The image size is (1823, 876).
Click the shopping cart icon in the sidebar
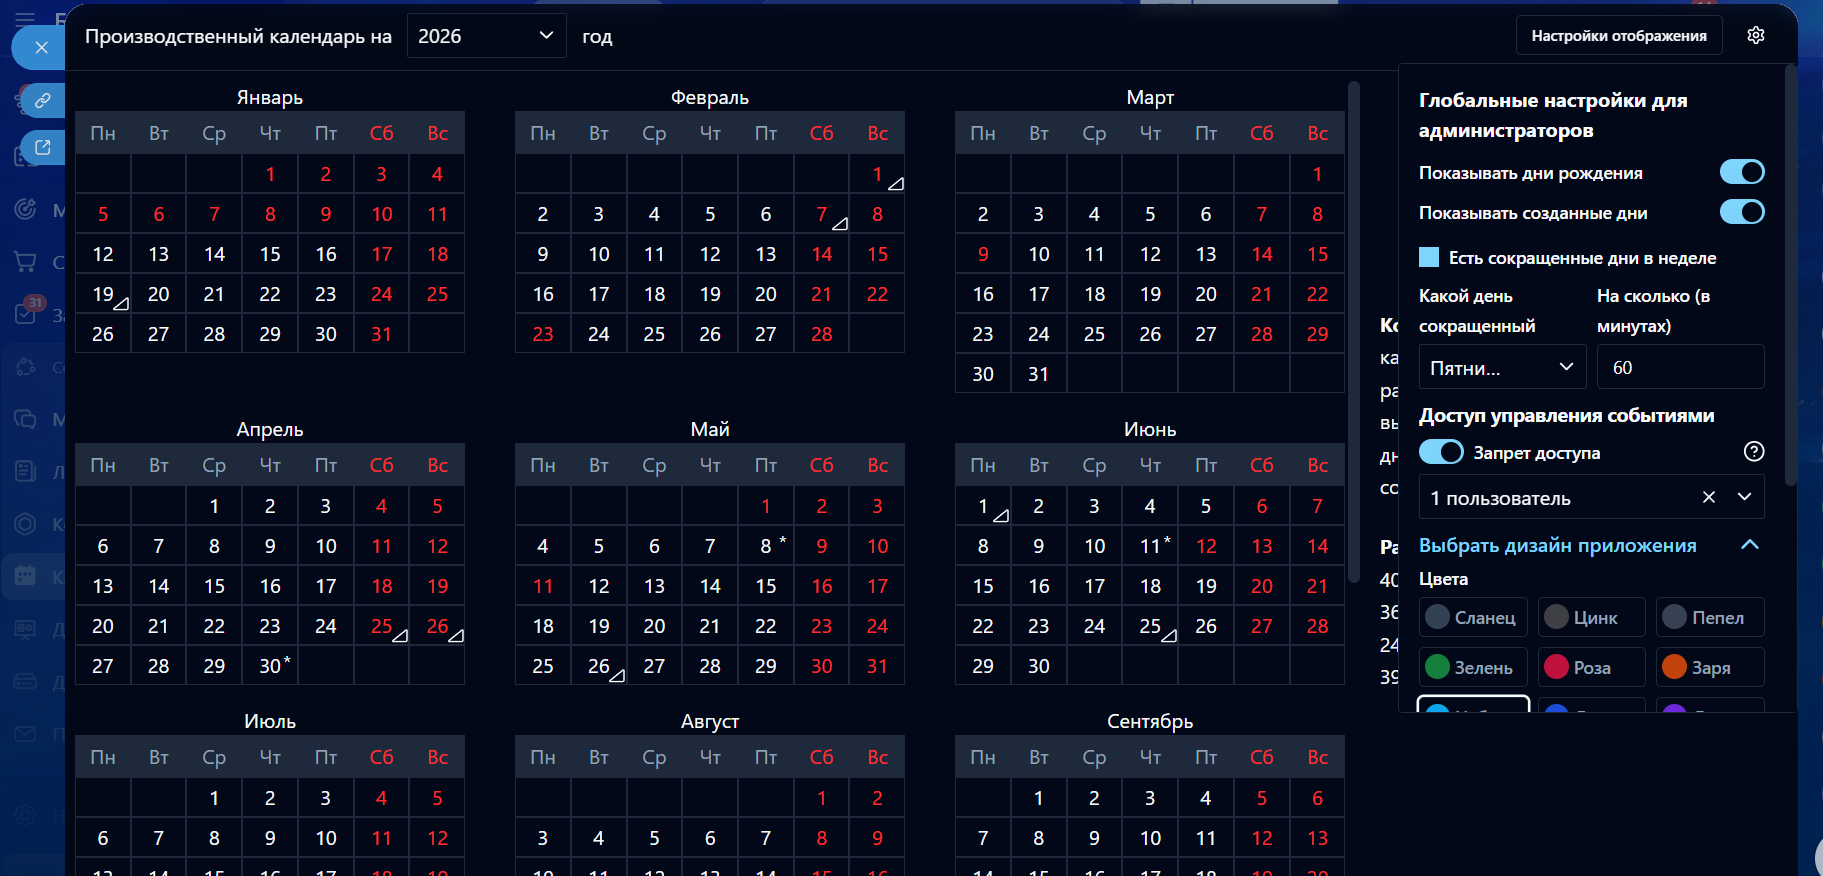tap(25, 262)
